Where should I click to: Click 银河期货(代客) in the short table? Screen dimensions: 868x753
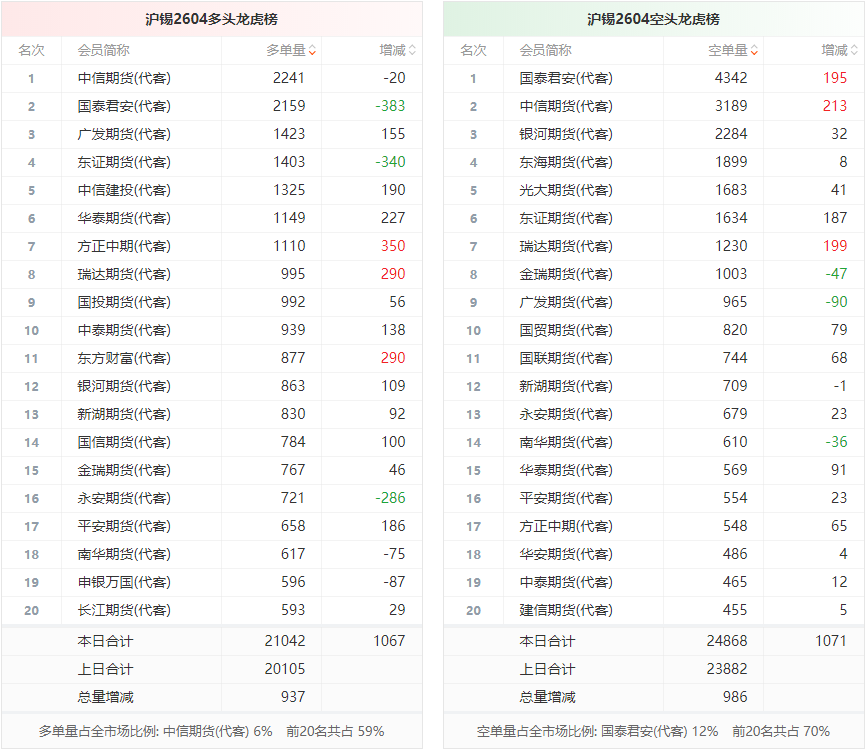pyautogui.click(x=566, y=134)
